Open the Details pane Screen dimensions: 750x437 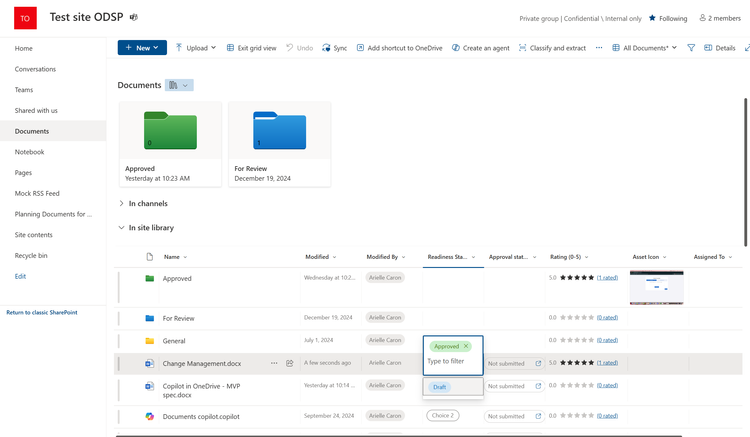point(720,48)
